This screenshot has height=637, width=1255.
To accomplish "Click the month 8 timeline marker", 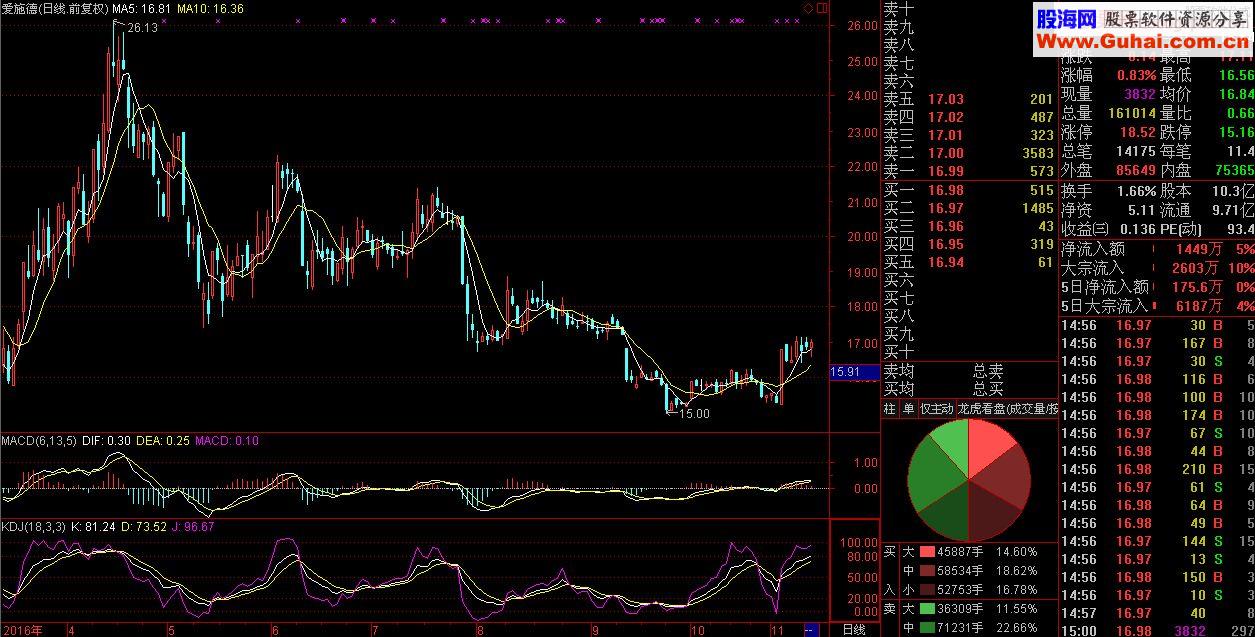I will click(x=480, y=629).
